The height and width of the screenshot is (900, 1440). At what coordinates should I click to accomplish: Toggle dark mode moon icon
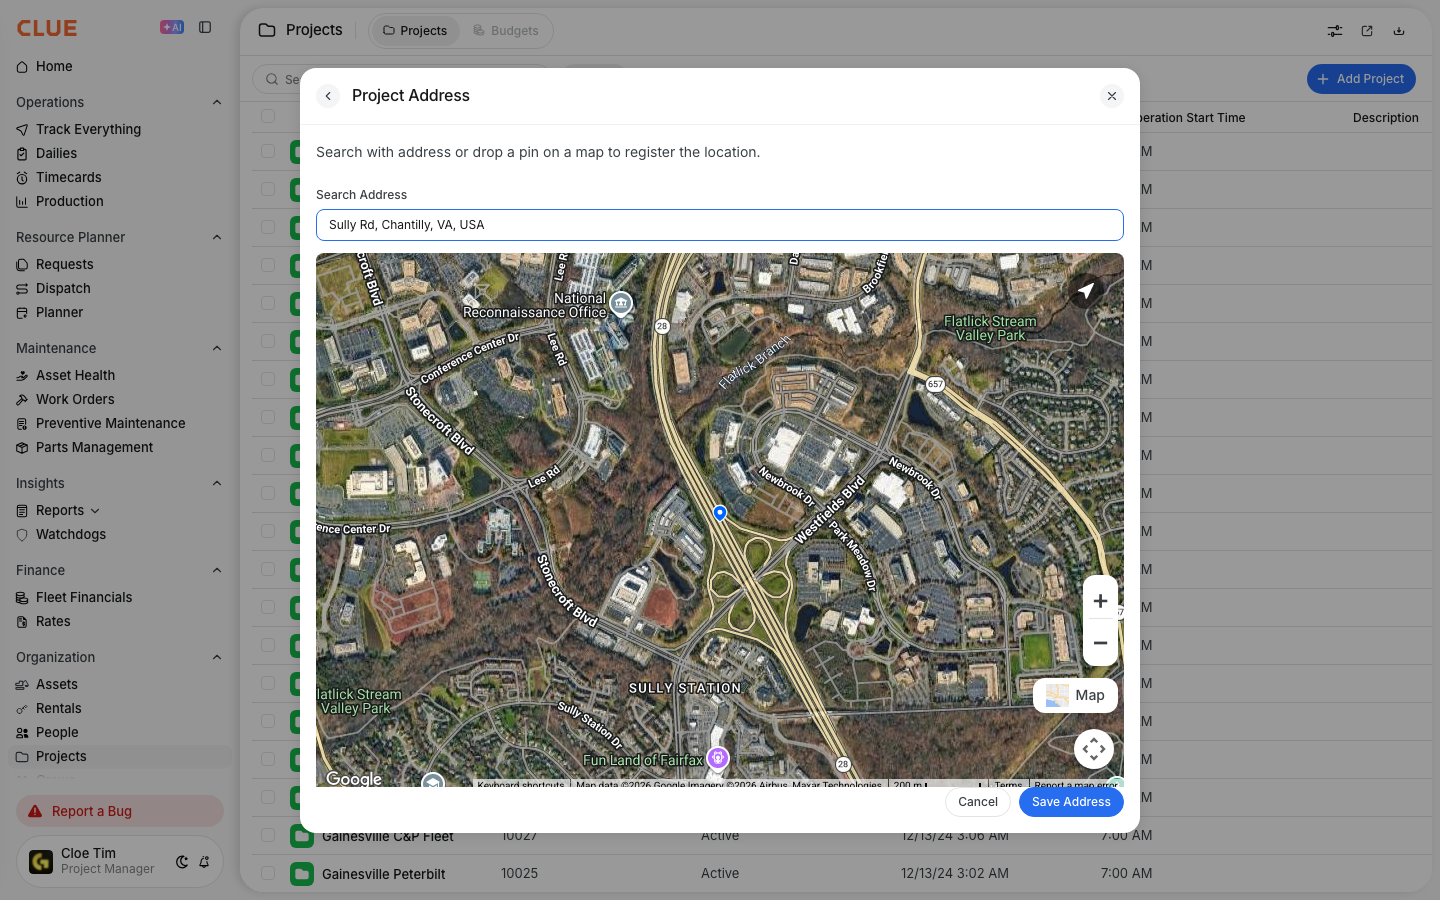click(x=182, y=862)
